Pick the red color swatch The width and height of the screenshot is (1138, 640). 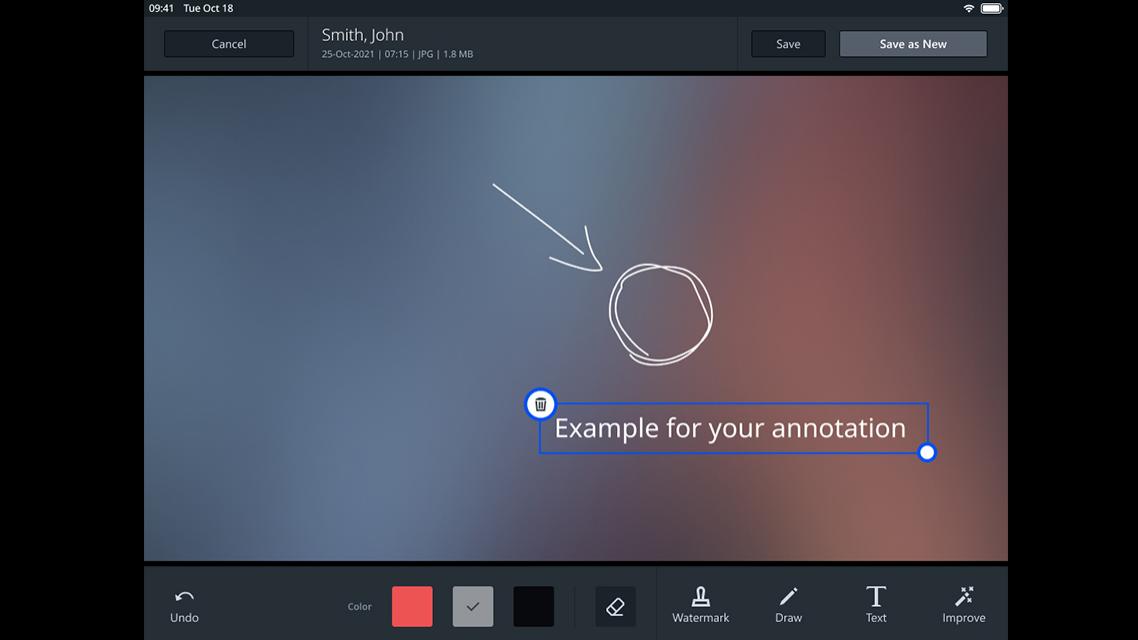point(412,607)
